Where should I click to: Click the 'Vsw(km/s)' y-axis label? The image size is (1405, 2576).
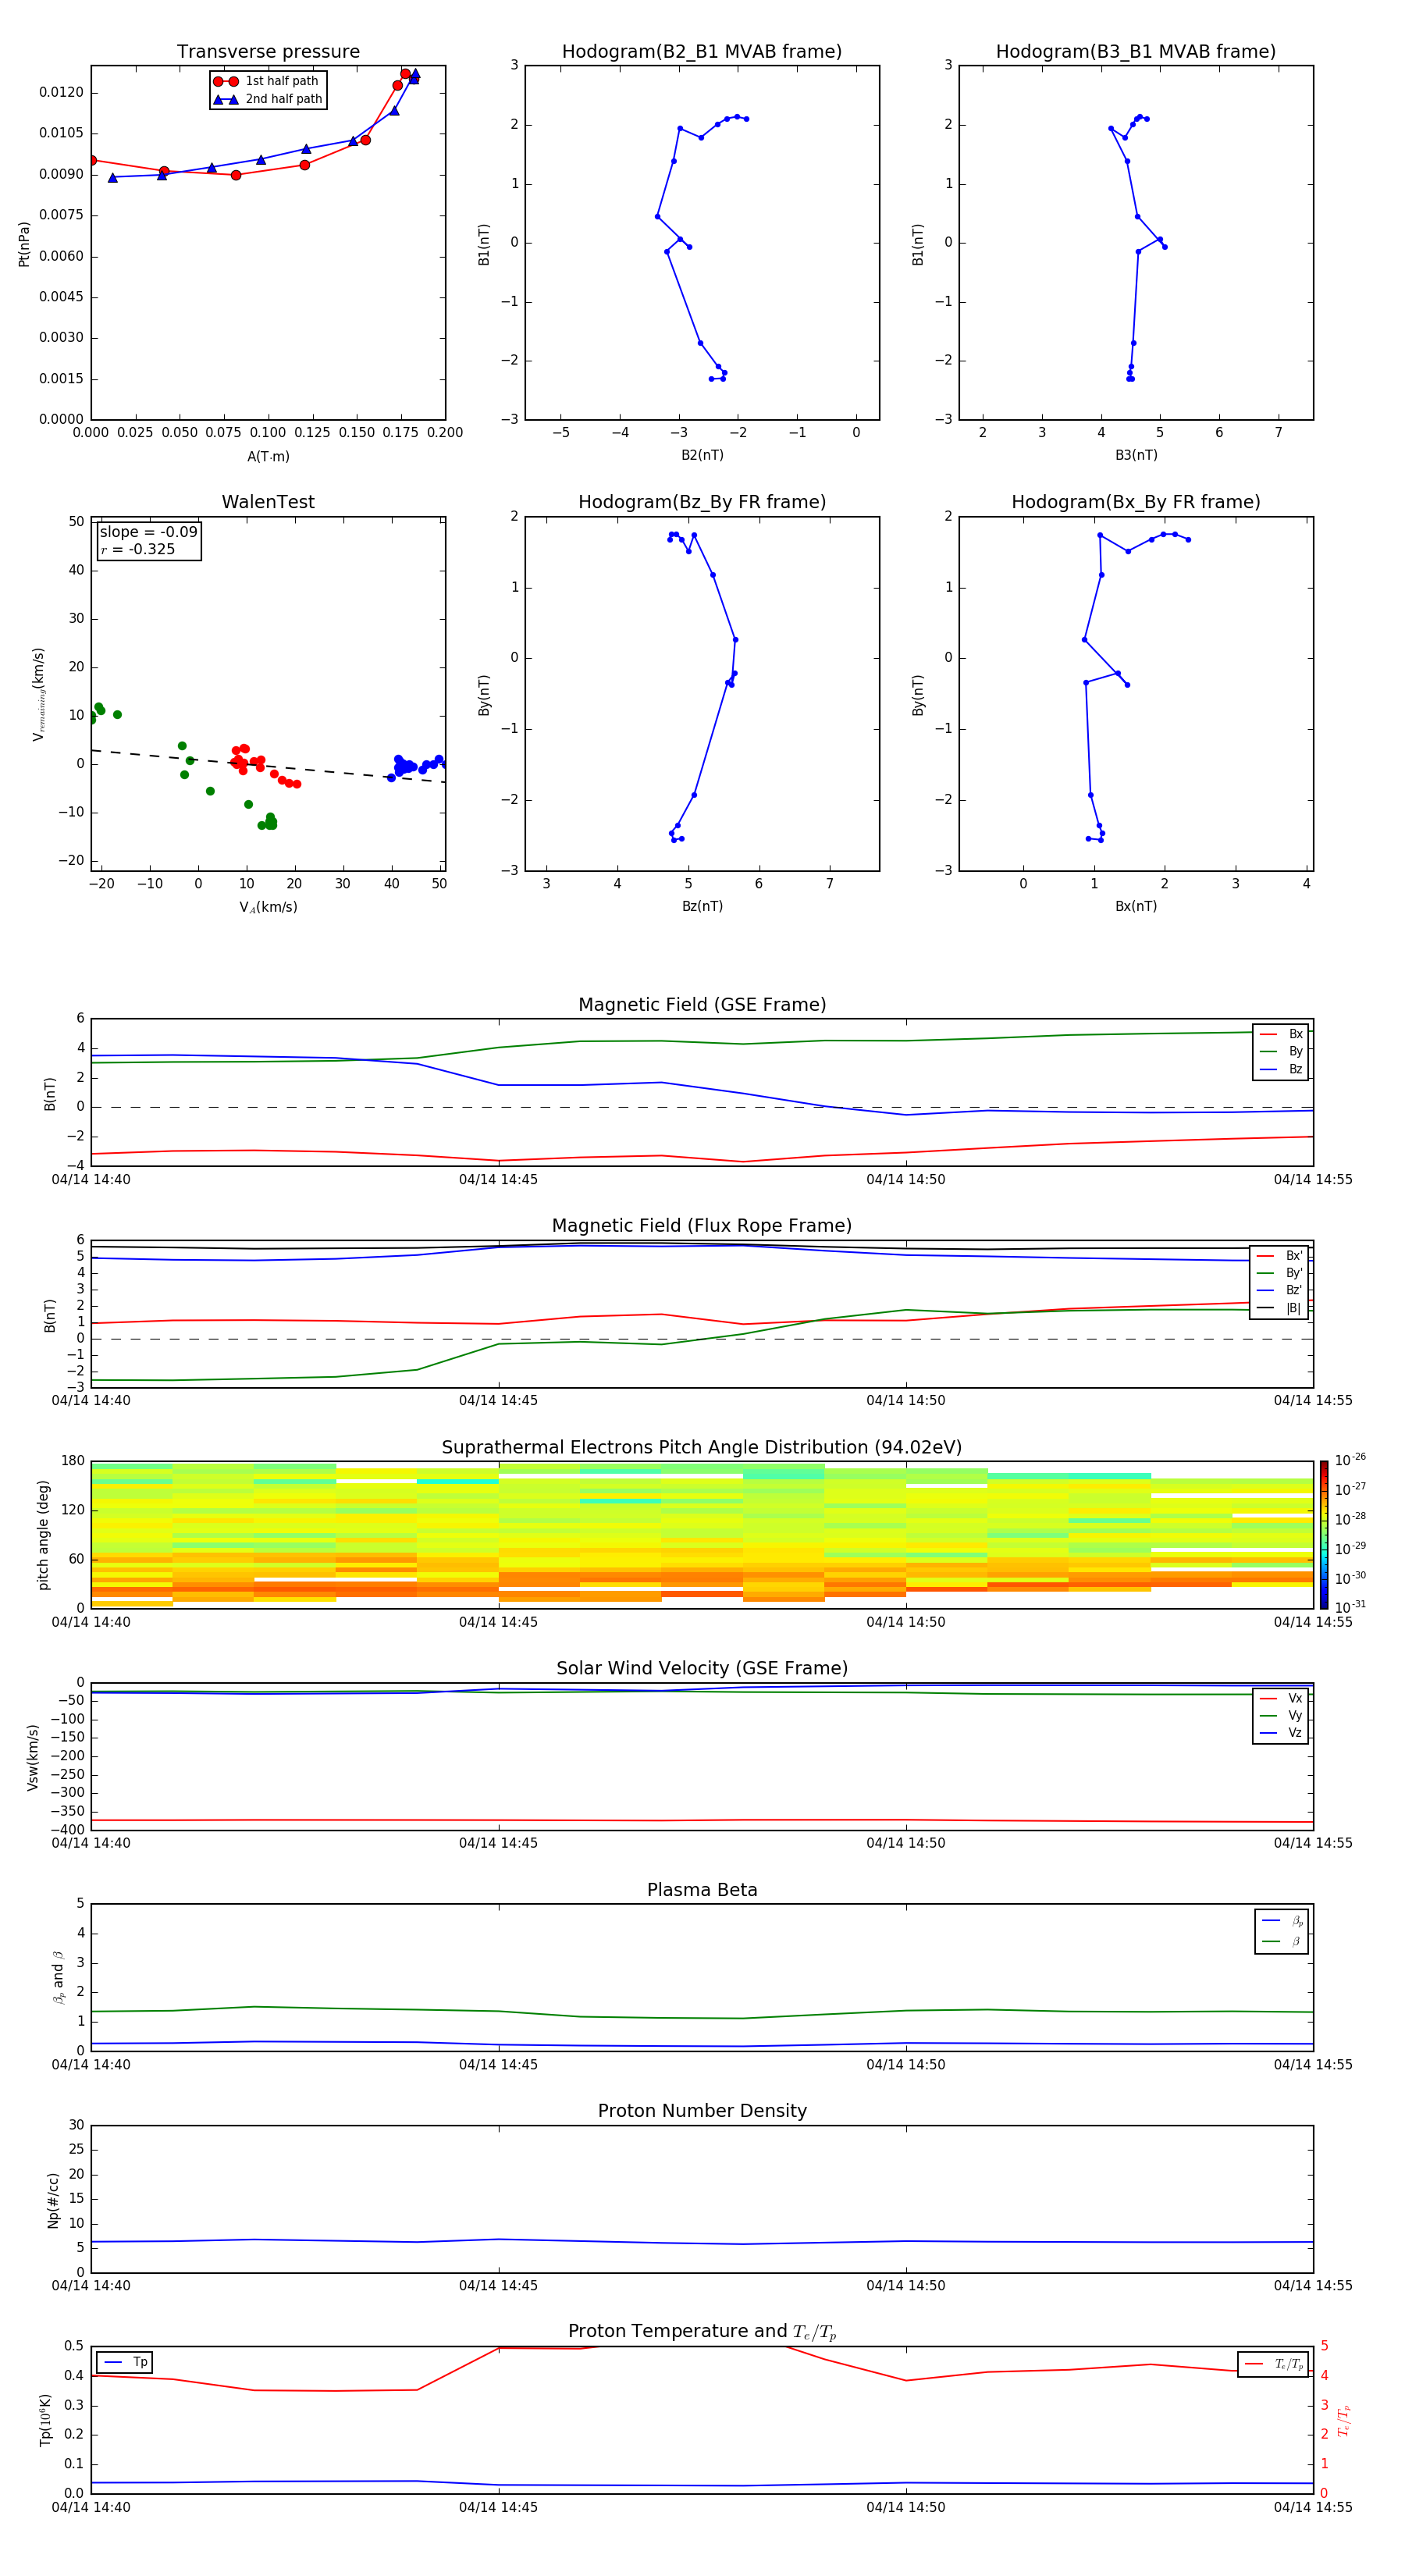click(x=32, y=1757)
